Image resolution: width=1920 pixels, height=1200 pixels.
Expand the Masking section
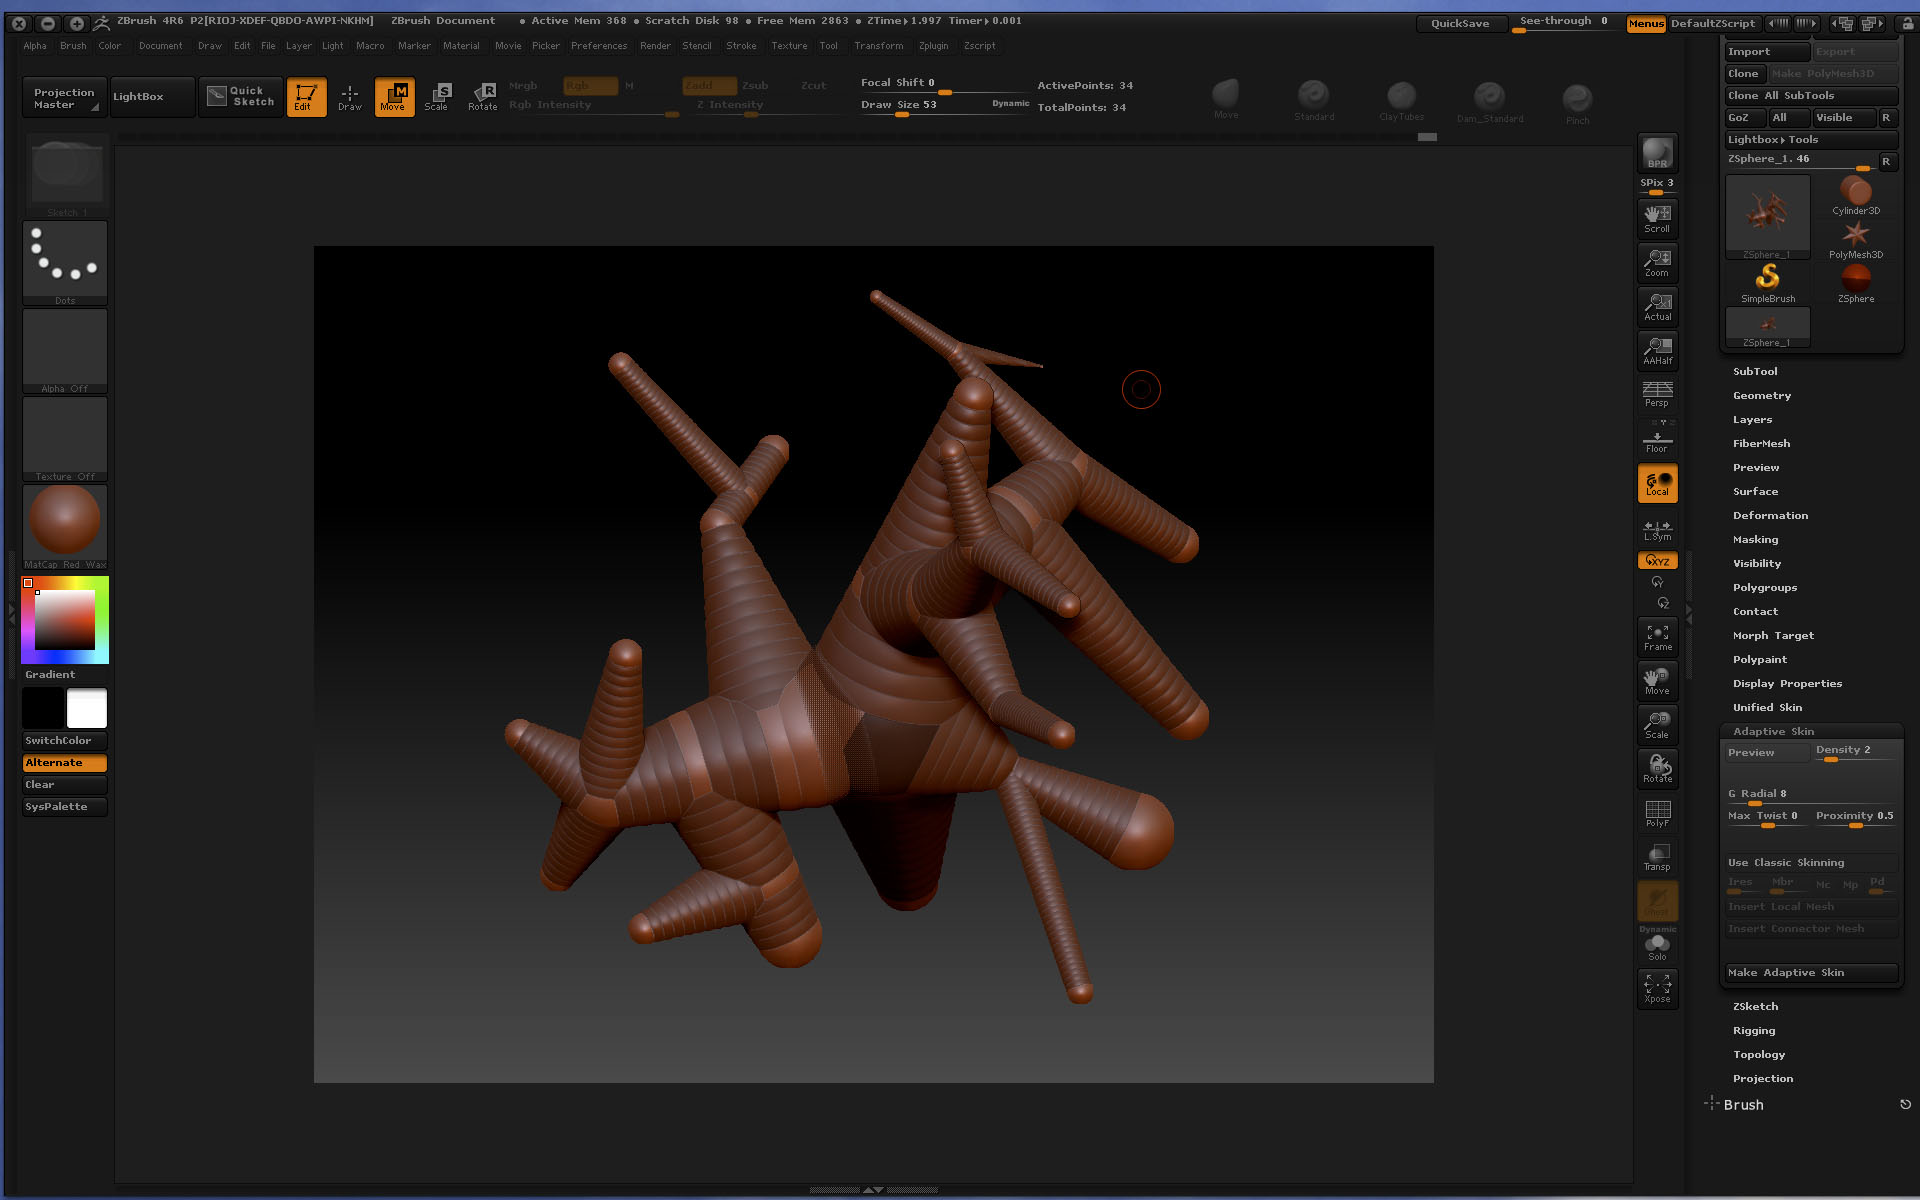pos(1755,539)
